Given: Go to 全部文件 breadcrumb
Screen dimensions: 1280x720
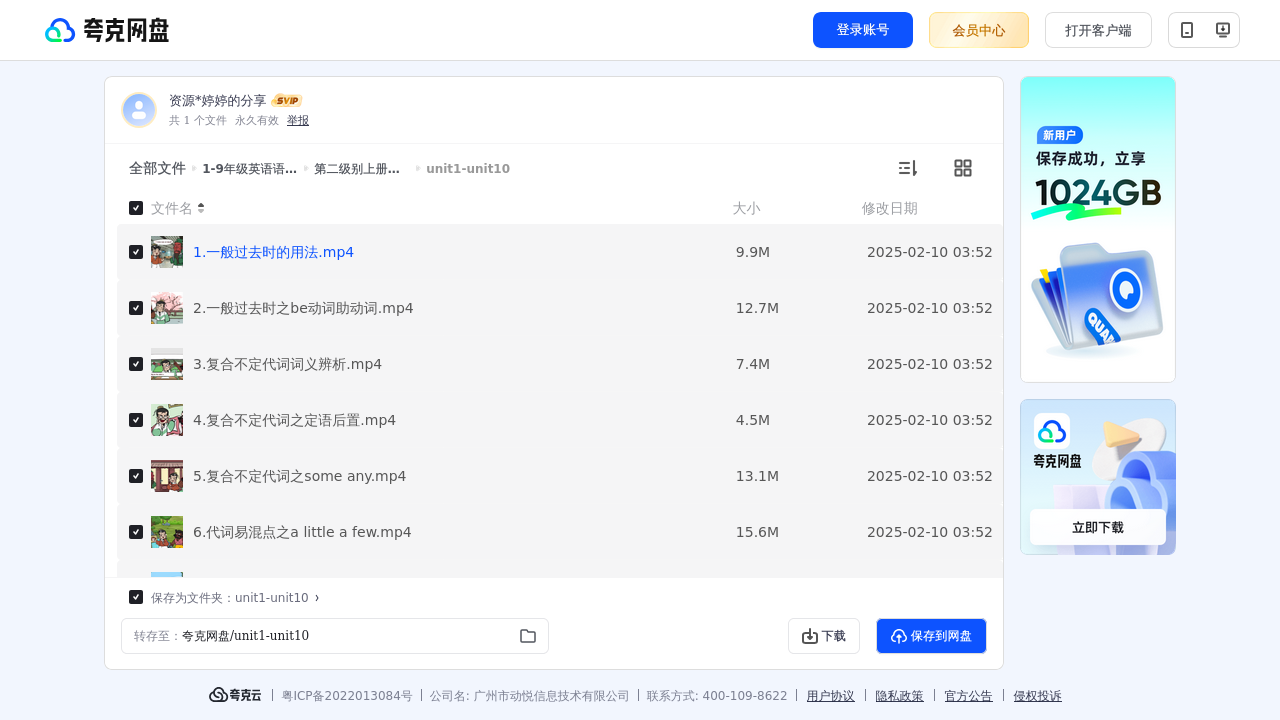Looking at the screenshot, I should tap(157, 168).
